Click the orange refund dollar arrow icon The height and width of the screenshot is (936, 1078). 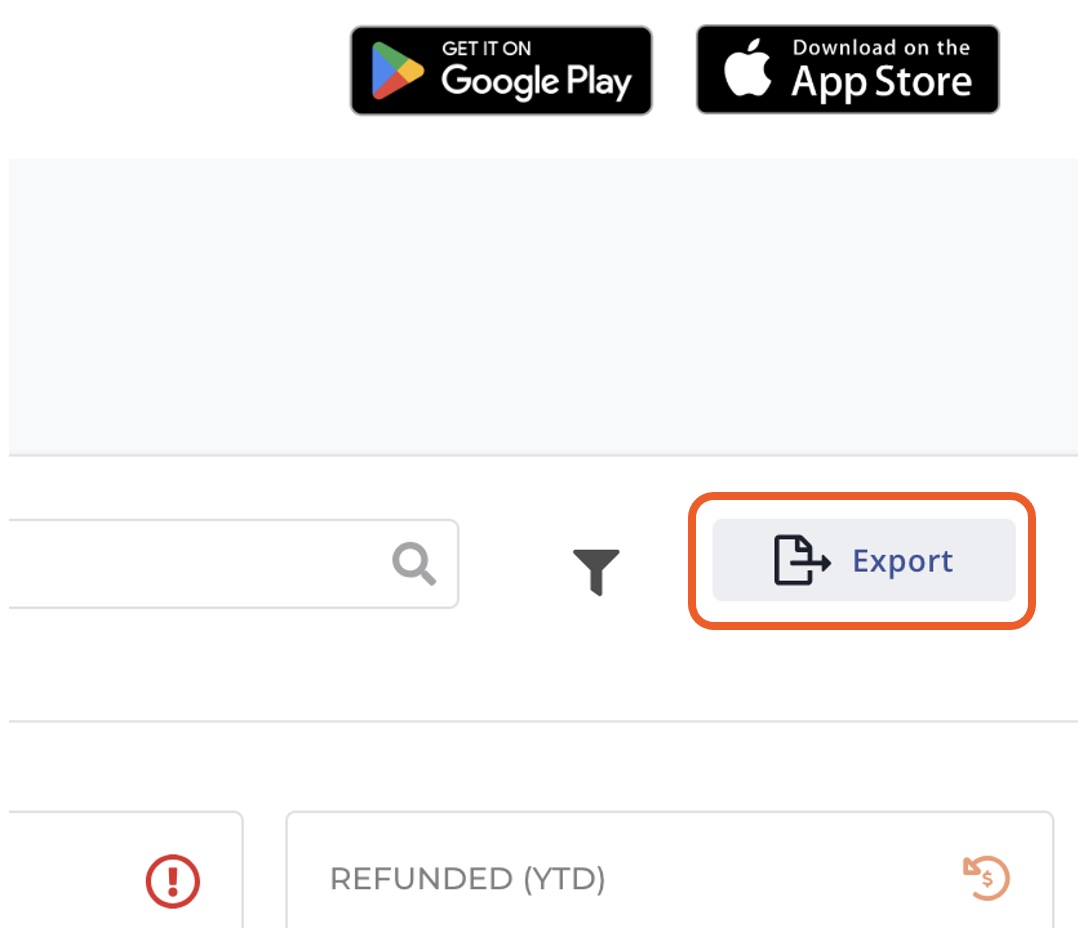tap(986, 878)
